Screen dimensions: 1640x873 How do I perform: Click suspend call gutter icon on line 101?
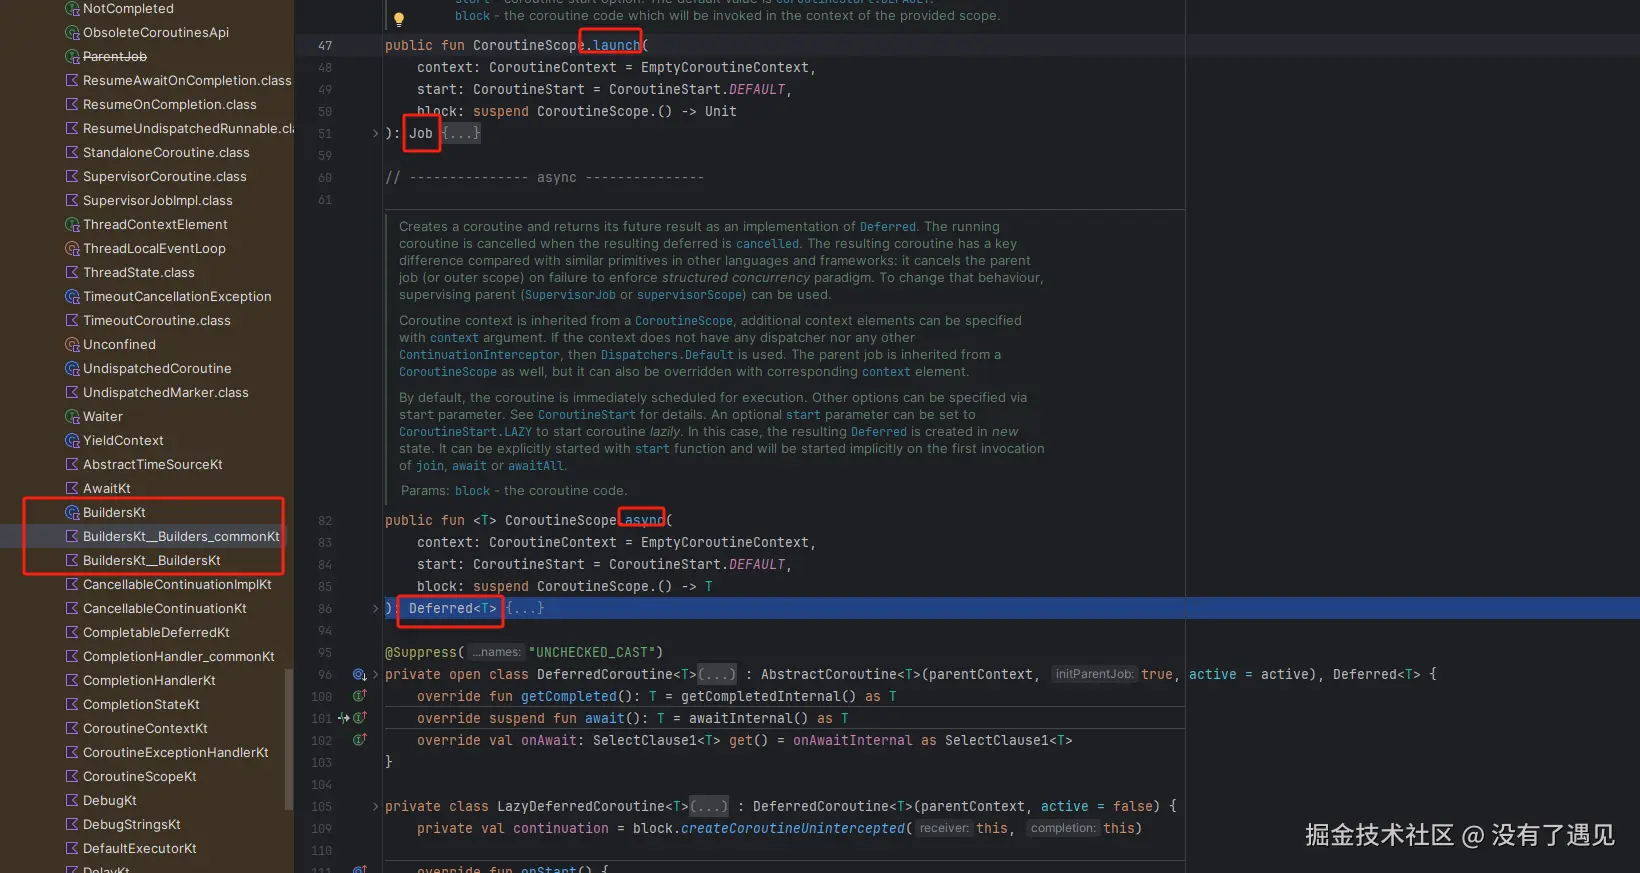[x=344, y=718]
